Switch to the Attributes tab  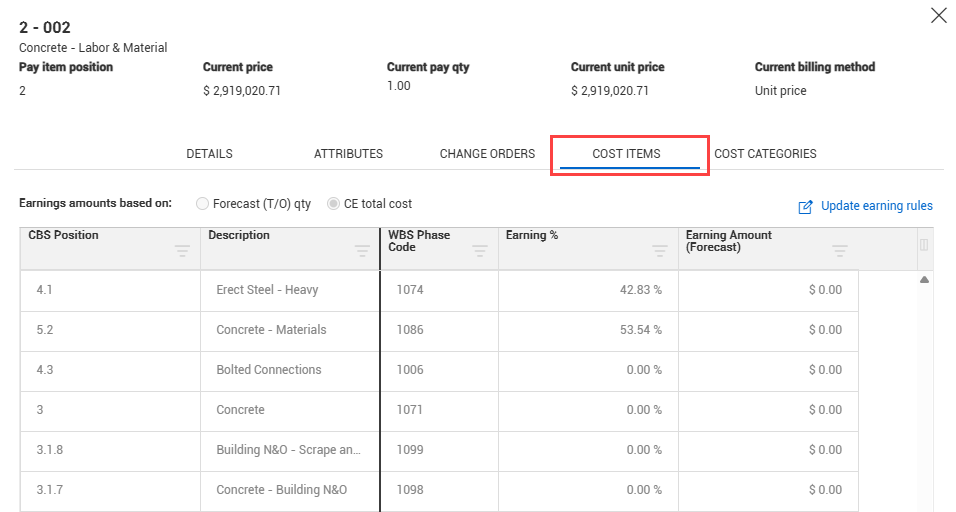(x=348, y=154)
